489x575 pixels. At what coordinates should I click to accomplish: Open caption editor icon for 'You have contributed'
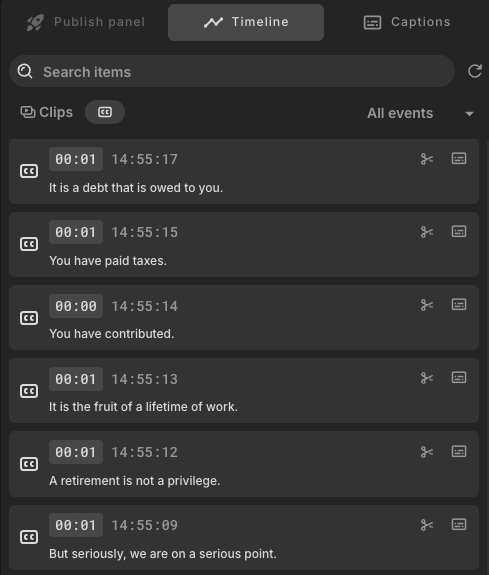coord(459,304)
